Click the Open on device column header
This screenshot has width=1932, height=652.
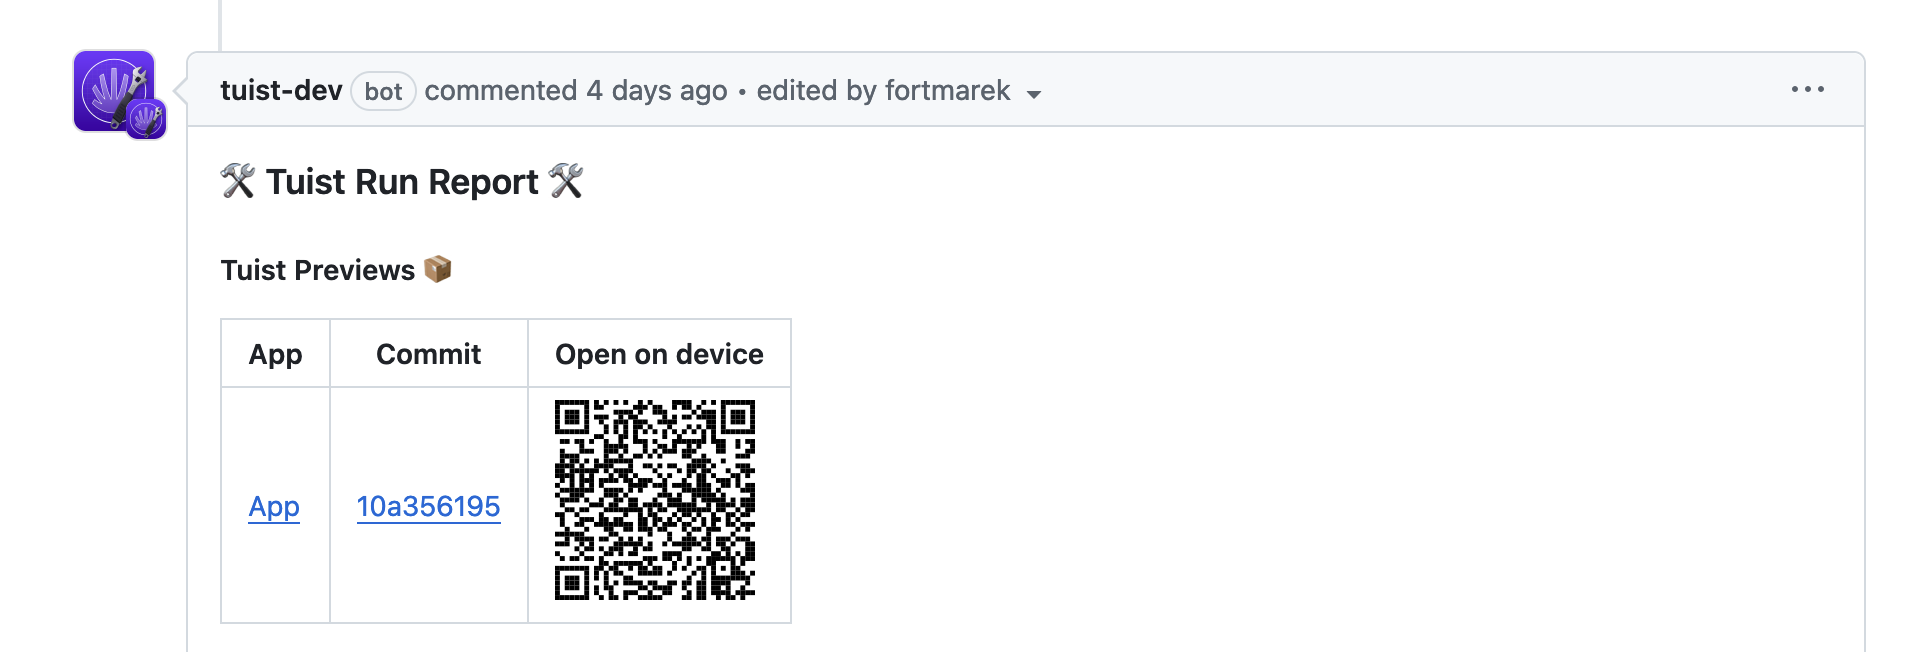pos(659,353)
